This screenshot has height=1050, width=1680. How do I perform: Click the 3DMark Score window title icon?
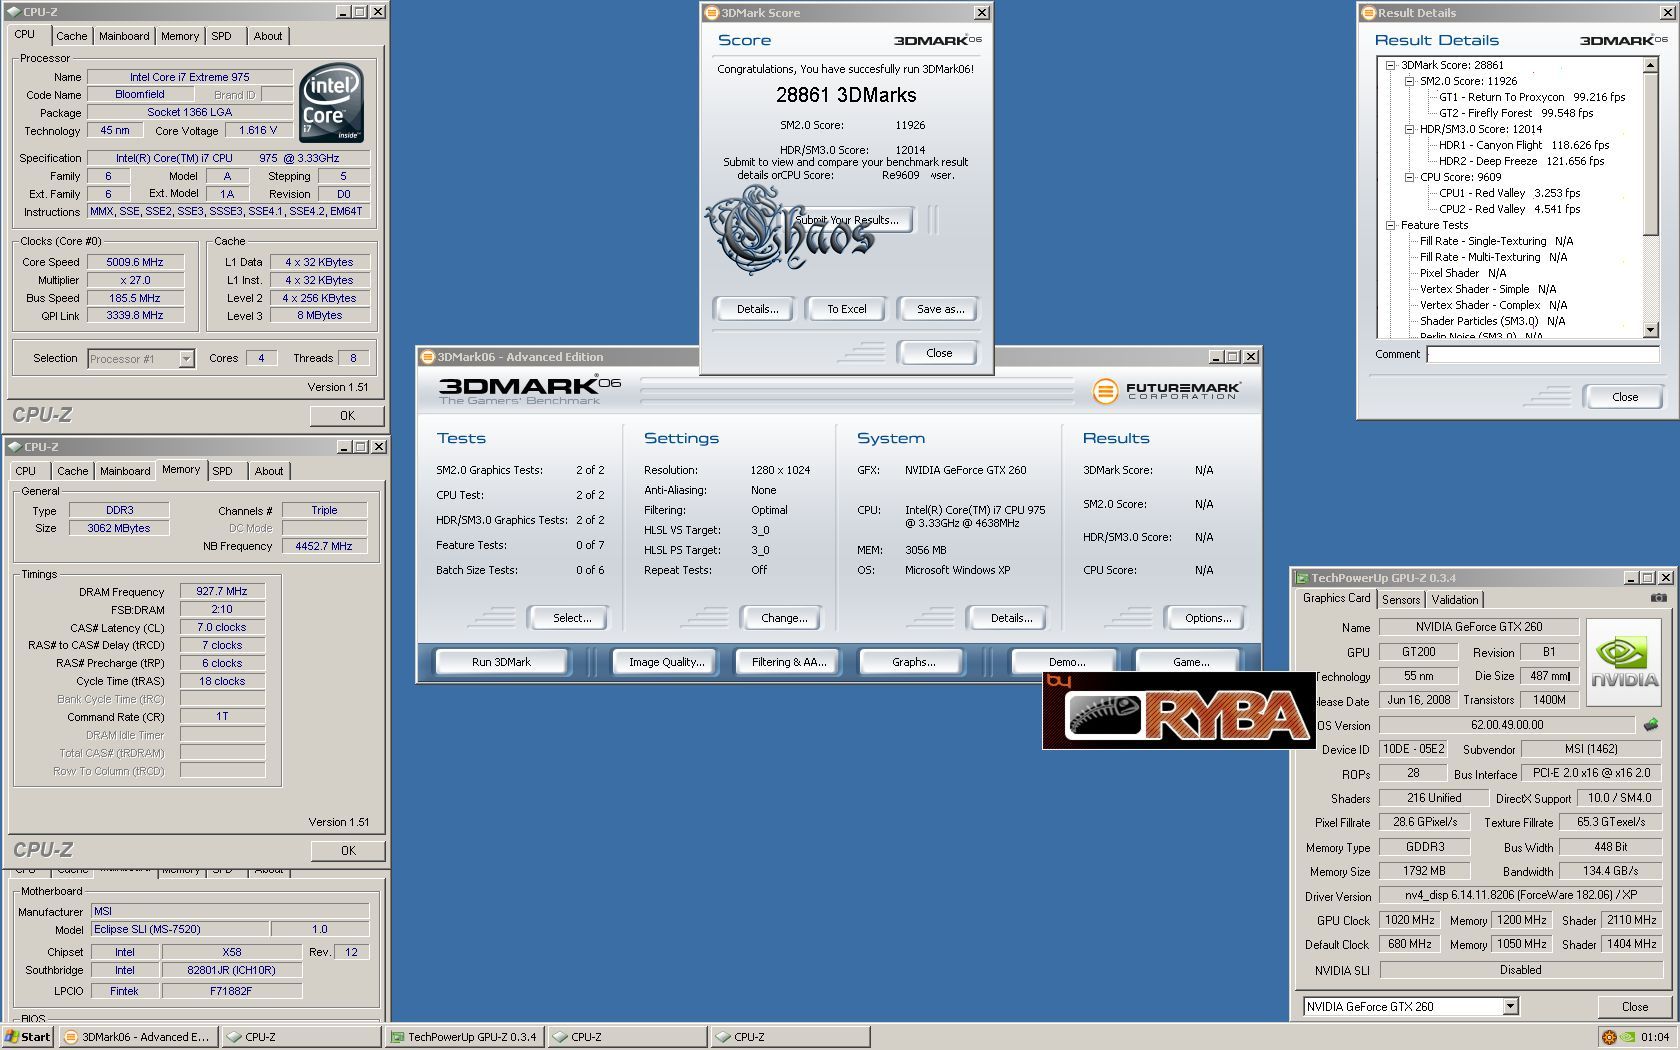(x=712, y=13)
